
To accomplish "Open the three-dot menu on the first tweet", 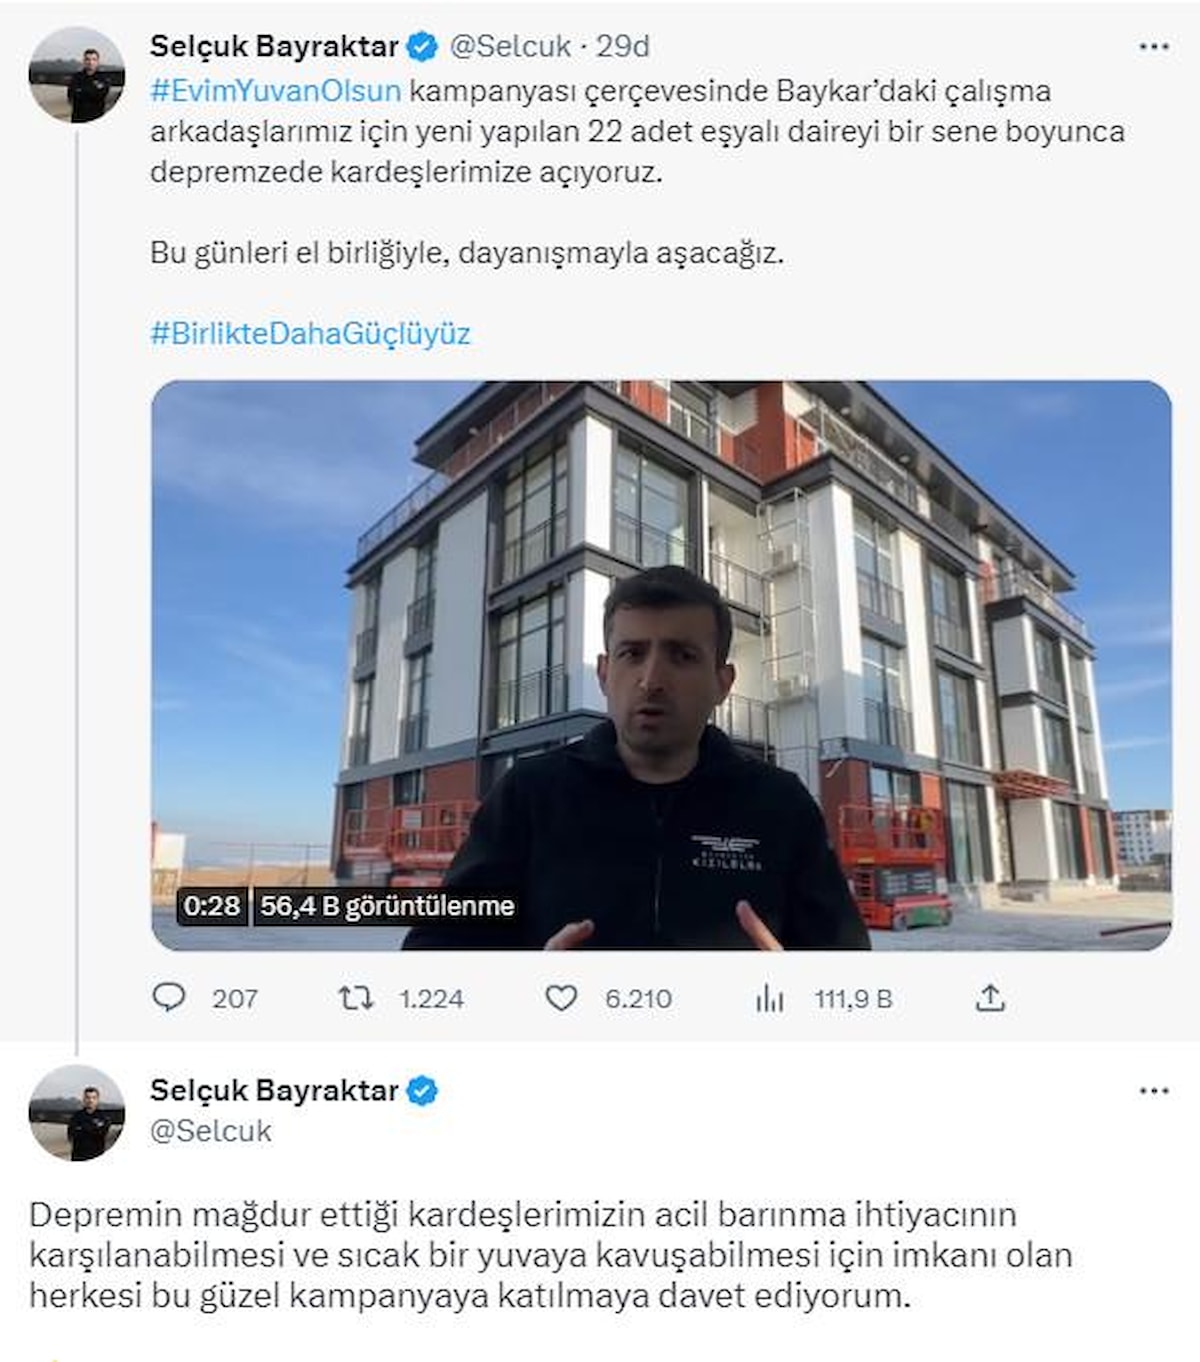I will (1154, 47).
